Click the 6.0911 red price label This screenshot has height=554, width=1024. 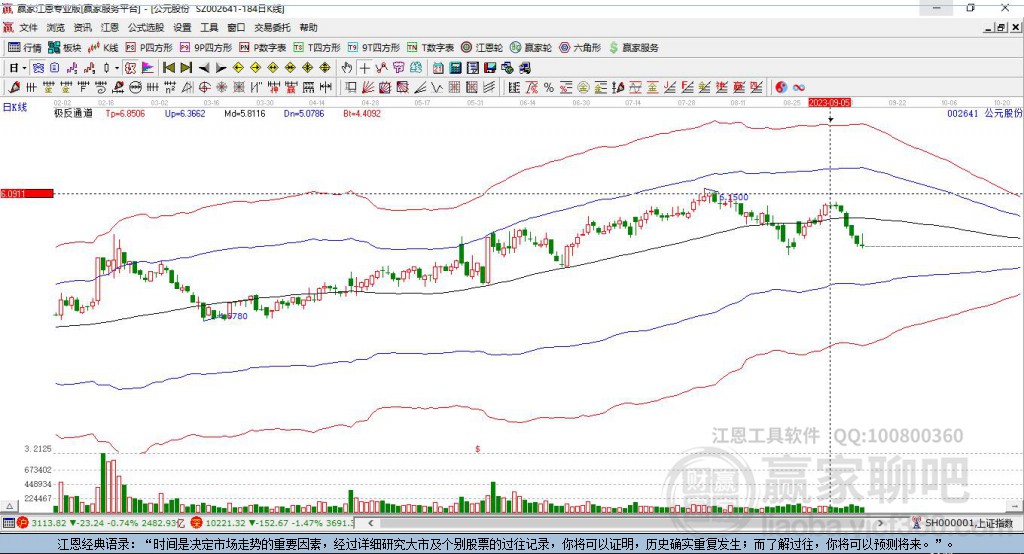(27, 193)
